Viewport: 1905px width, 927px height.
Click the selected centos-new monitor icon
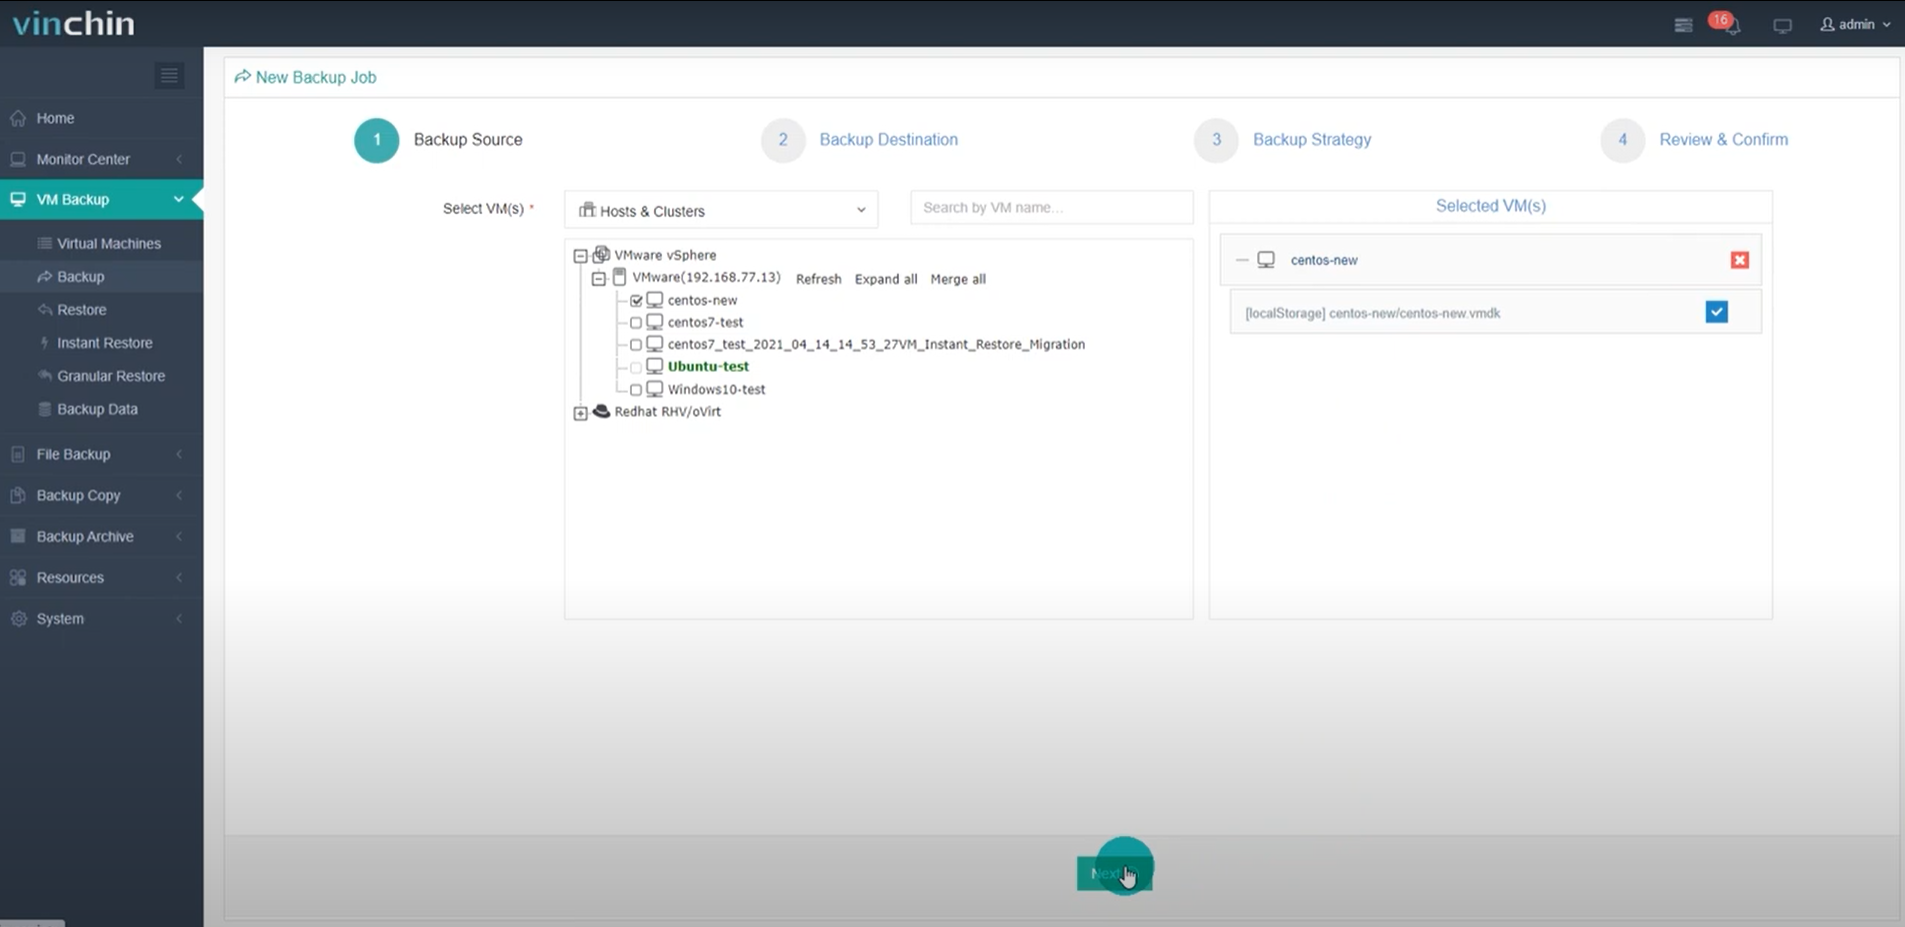[x=1266, y=260]
